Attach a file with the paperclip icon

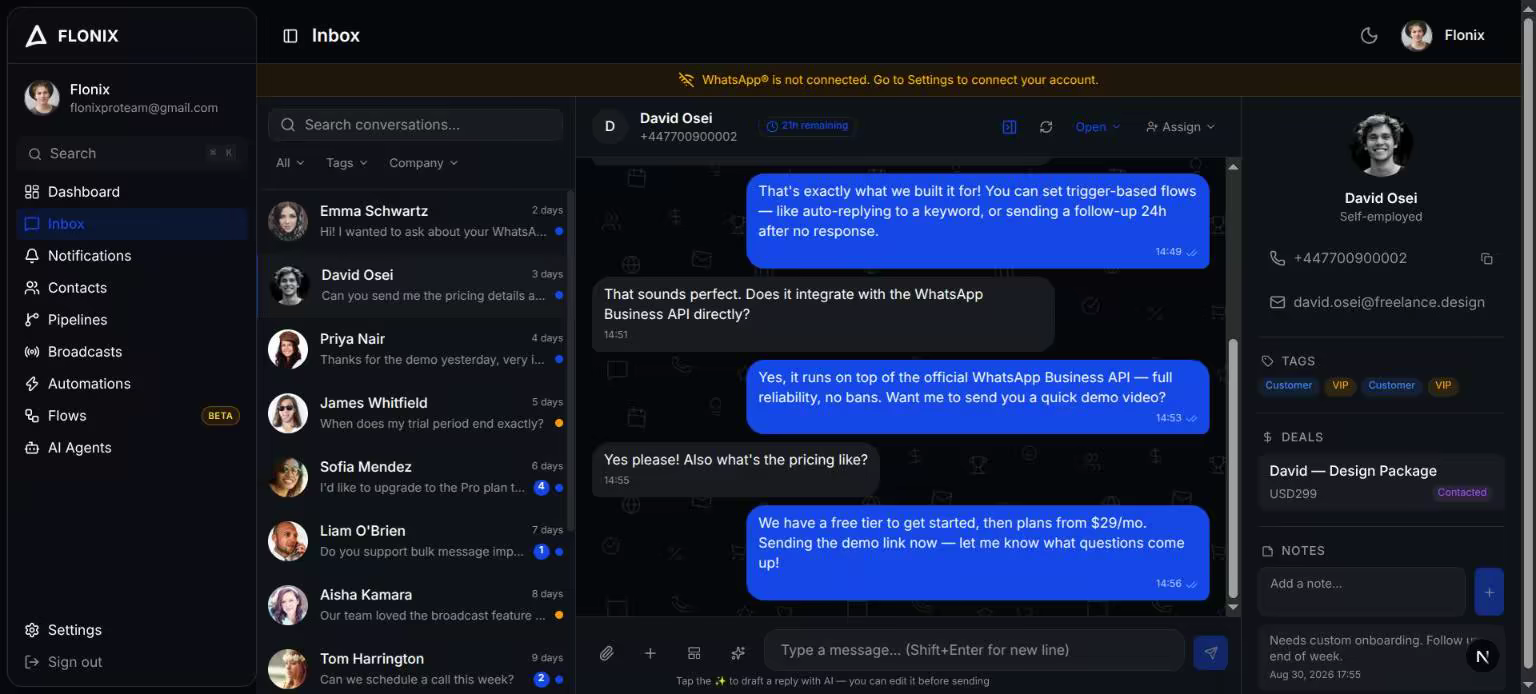[606, 653]
